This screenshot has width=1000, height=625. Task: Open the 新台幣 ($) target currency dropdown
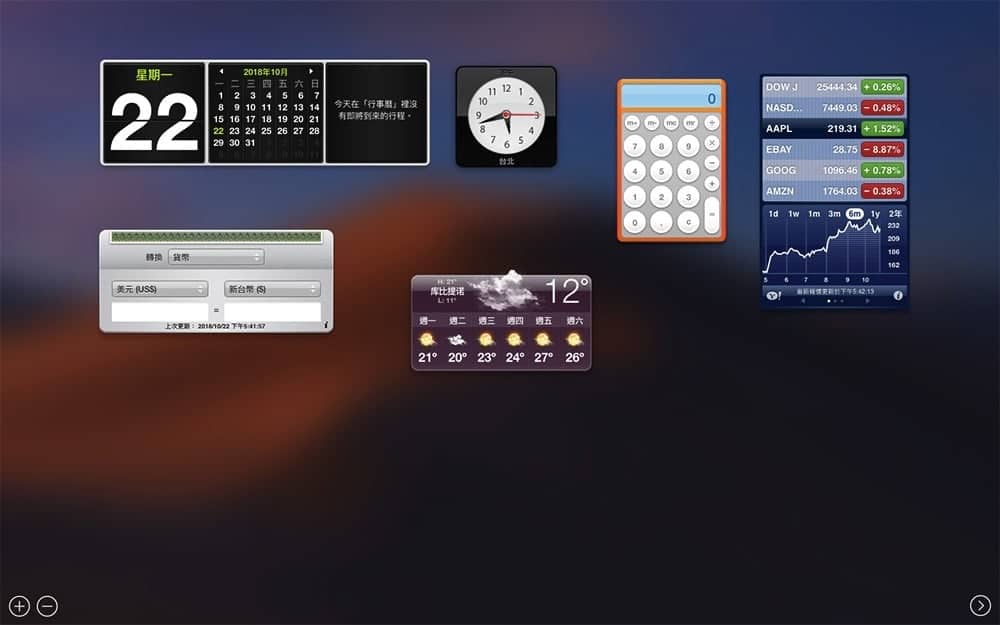pos(272,289)
